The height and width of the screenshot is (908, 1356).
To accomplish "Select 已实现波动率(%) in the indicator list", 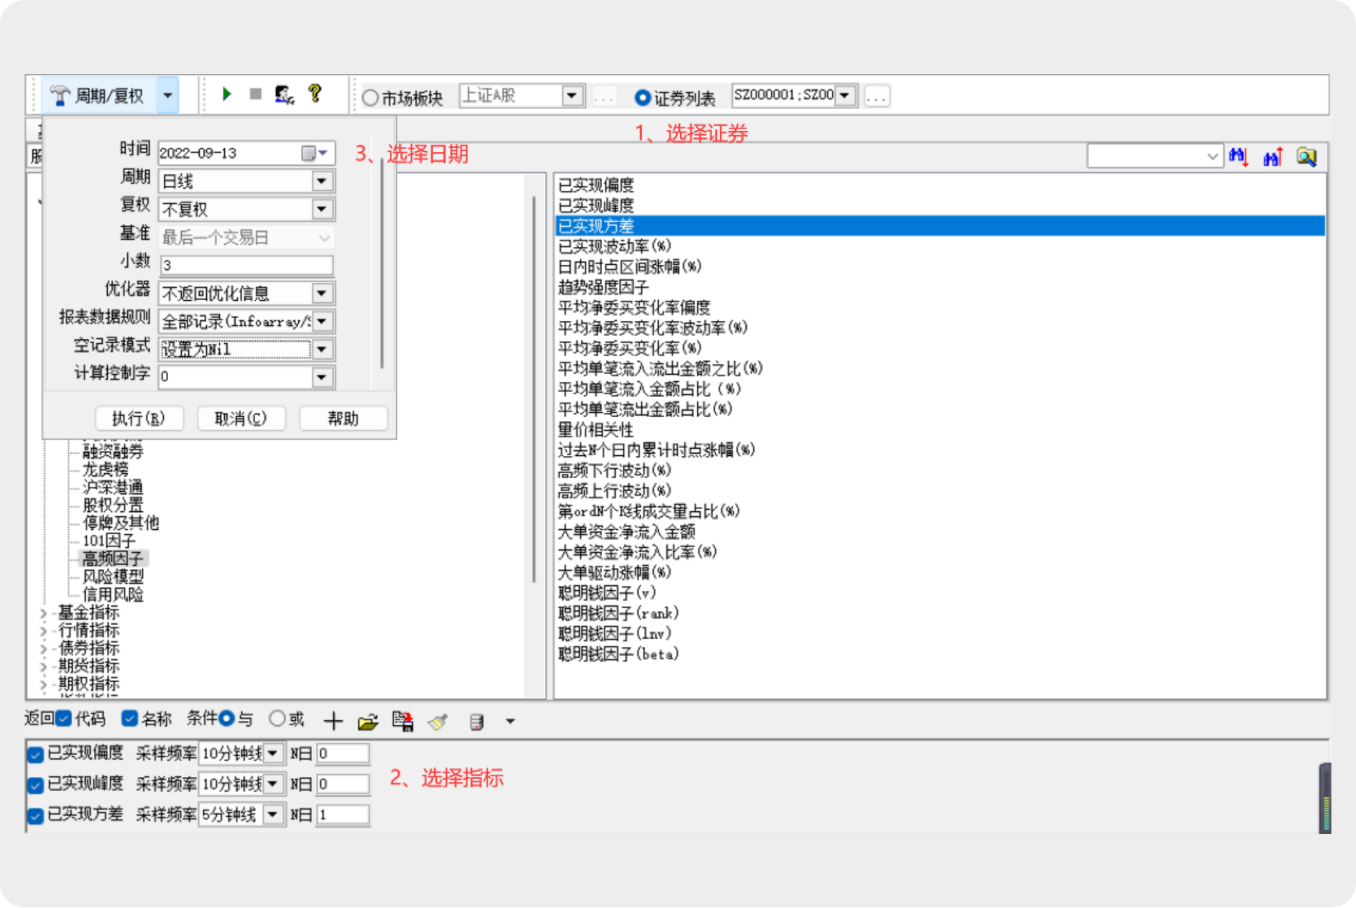I will (x=614, y=246).
